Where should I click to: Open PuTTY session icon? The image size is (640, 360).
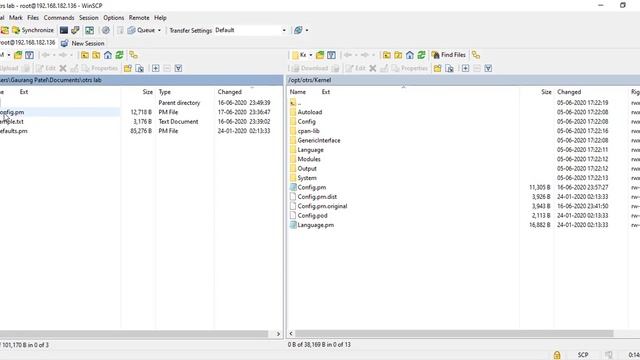pyautogui.click(x=75, y=30)
